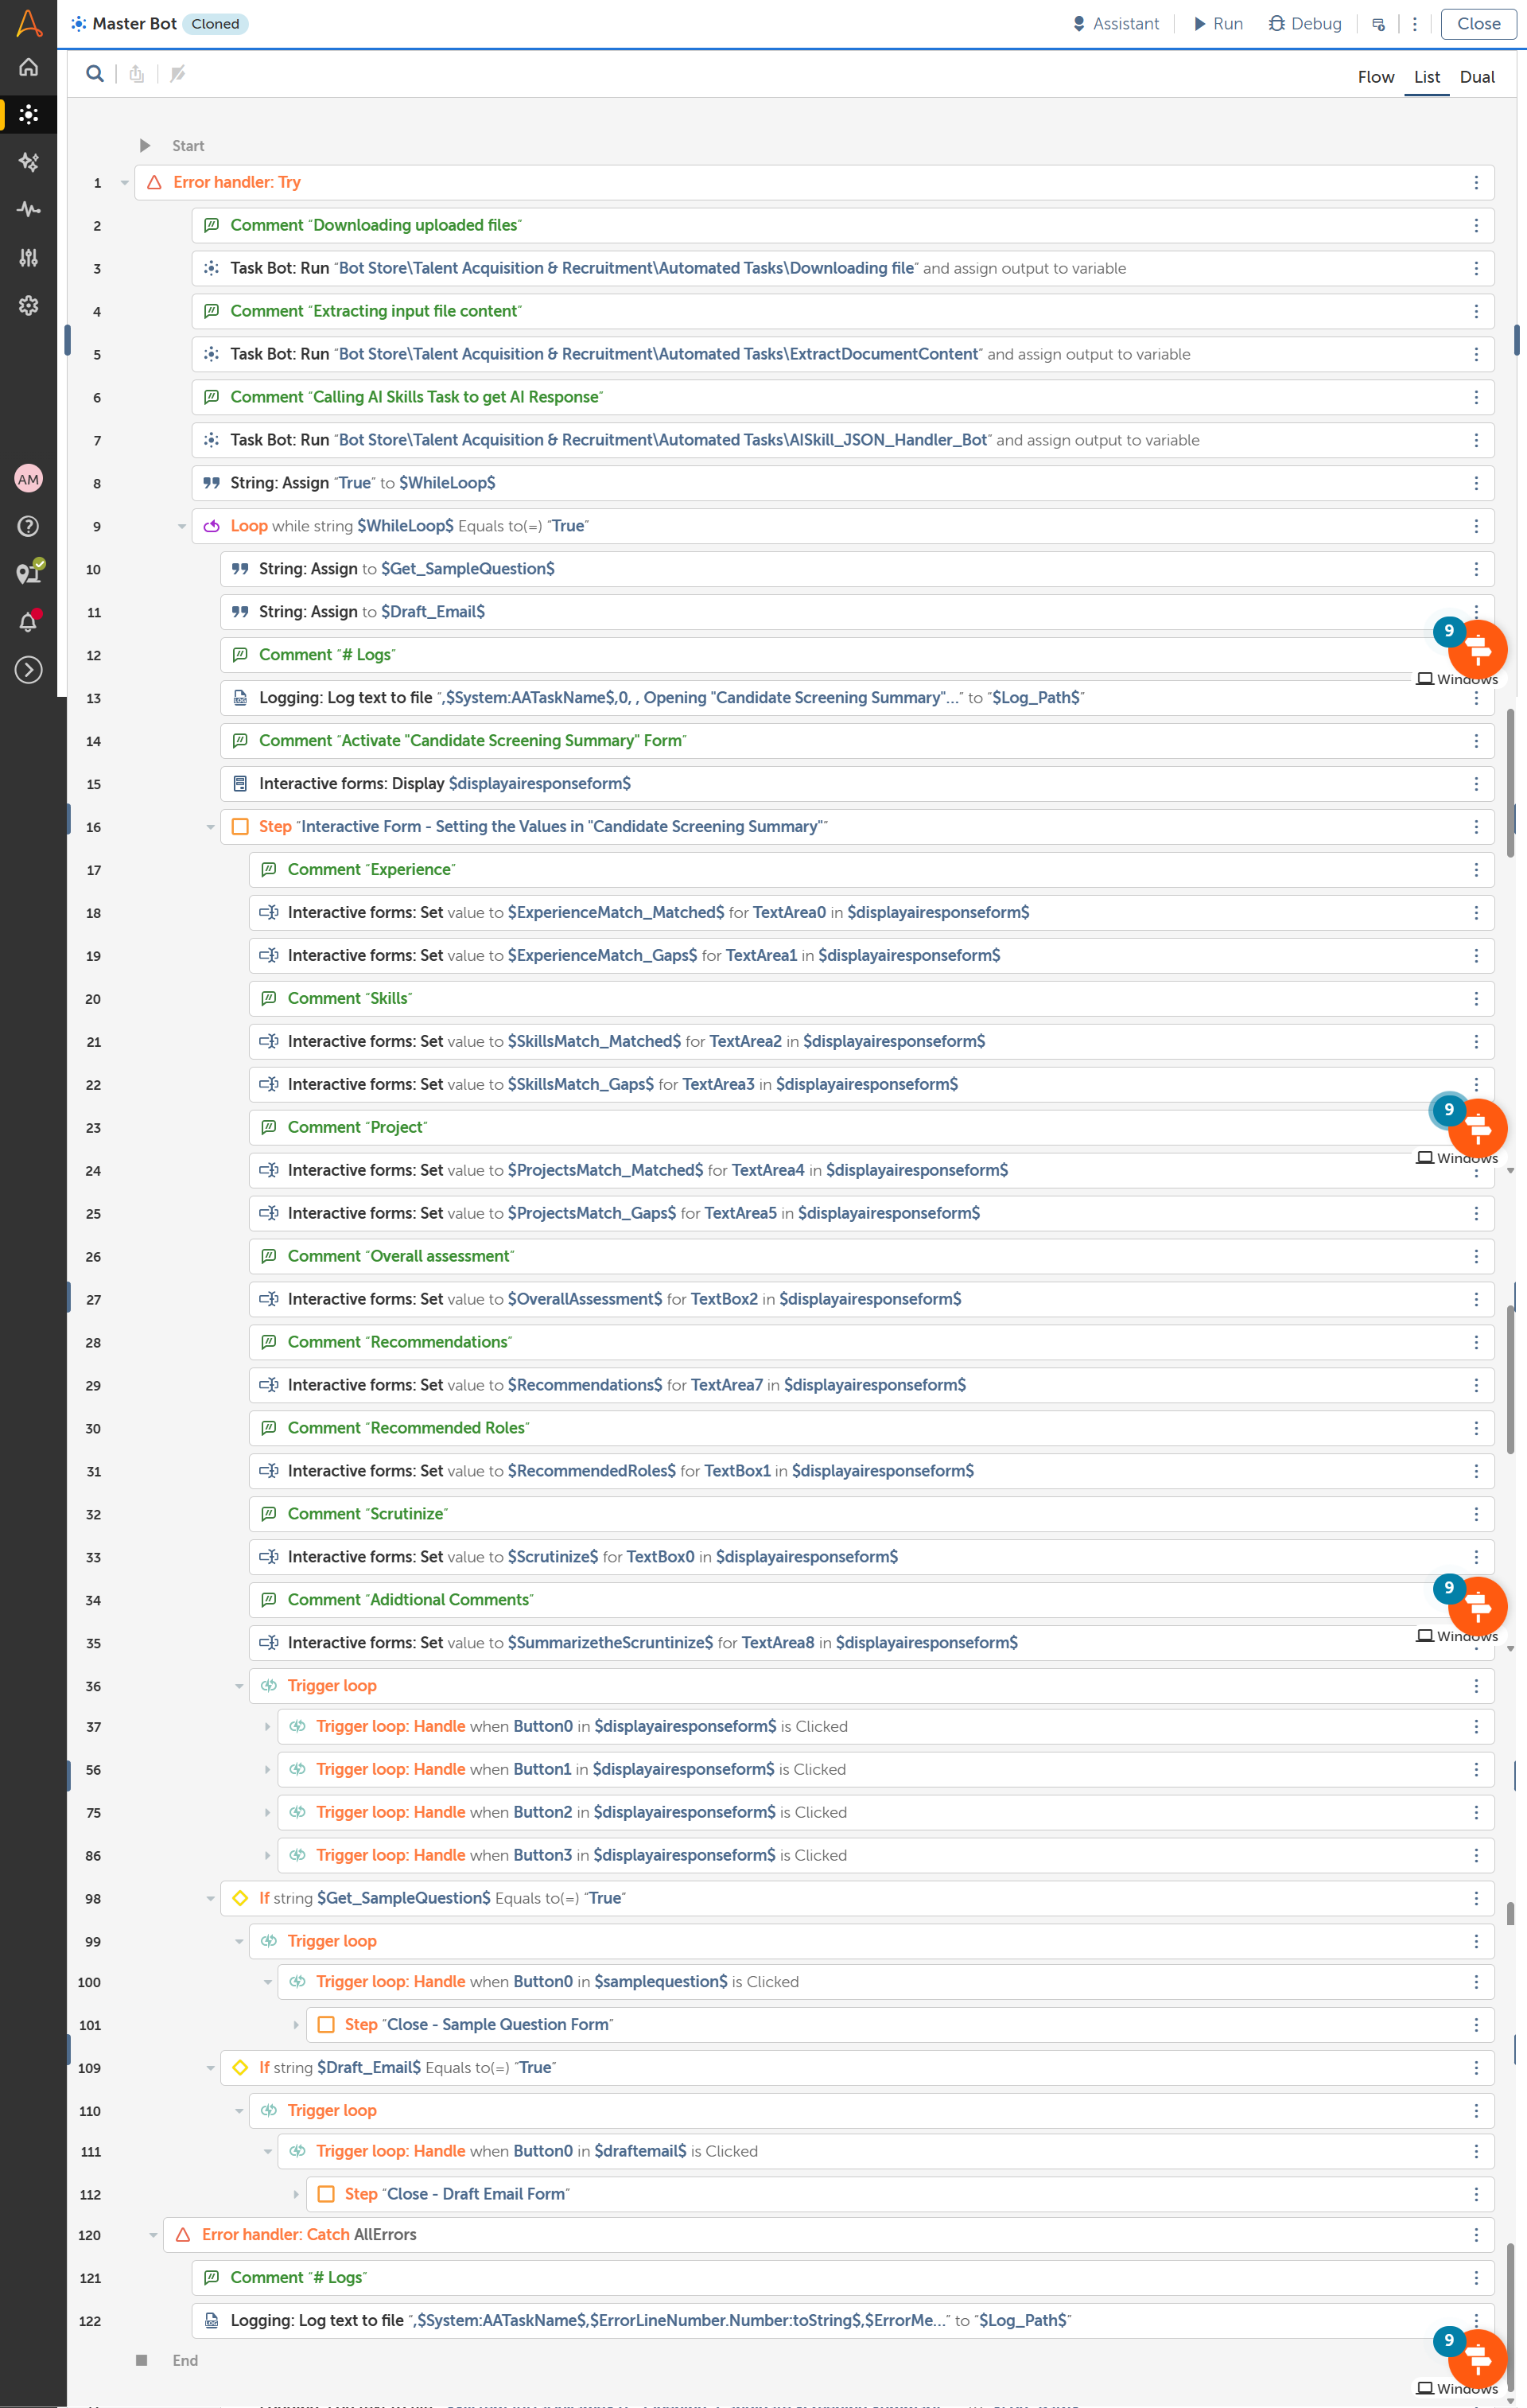Screen dimensions: 1527x2408
Task: Click the Run button
Action: [1218, 24]
